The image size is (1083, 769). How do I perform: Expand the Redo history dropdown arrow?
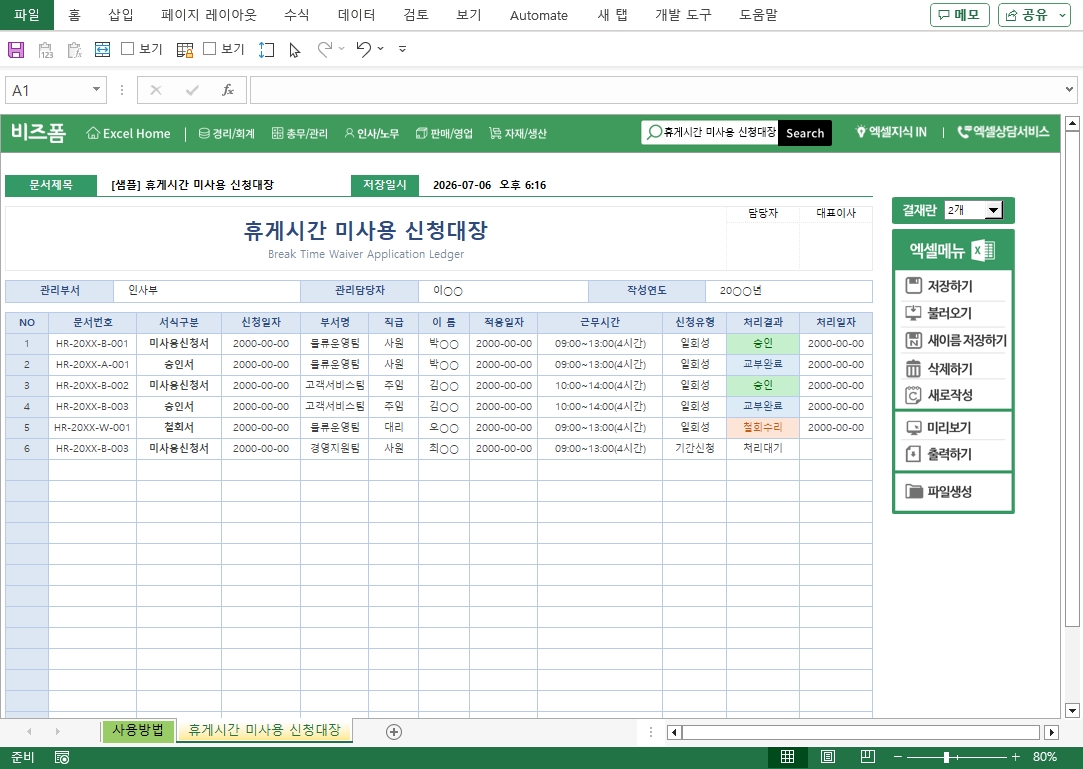click(341, 49)
